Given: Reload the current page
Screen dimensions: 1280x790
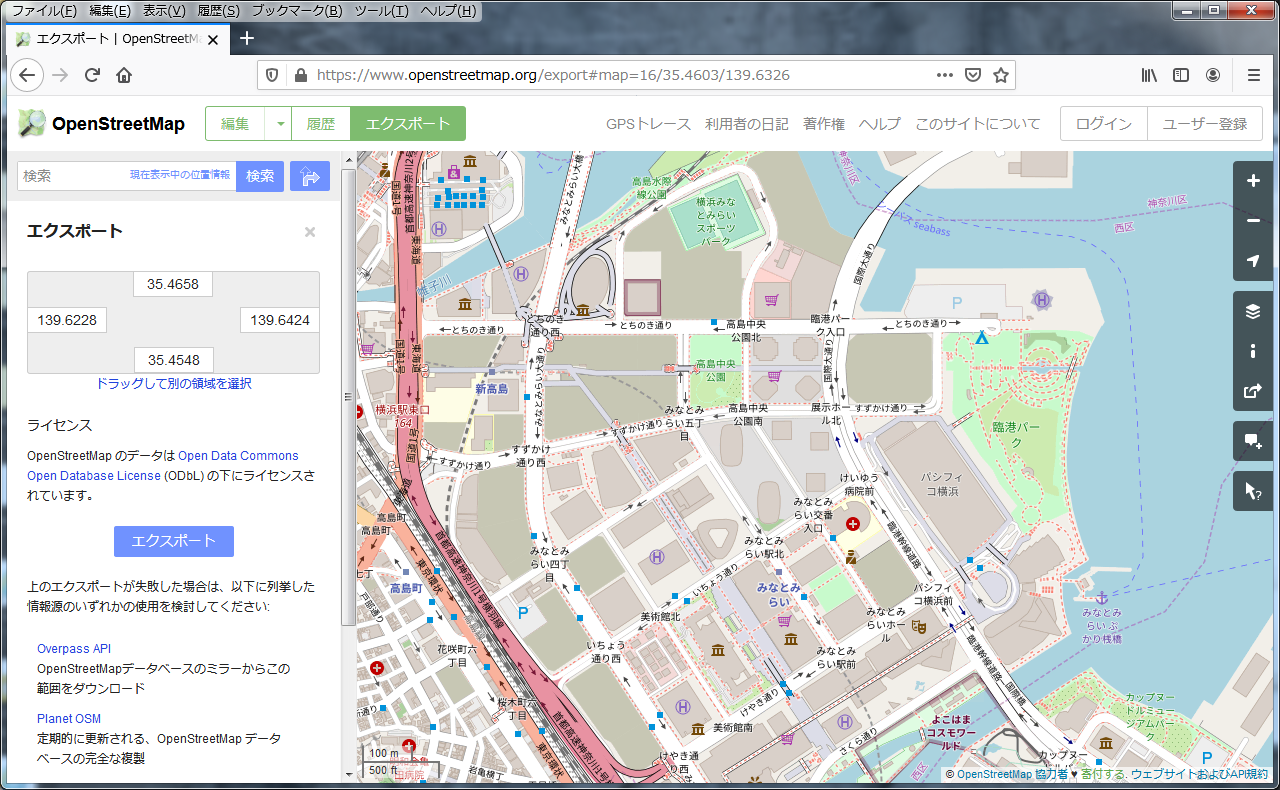Looking at the screenshot, I should point(92,75).
